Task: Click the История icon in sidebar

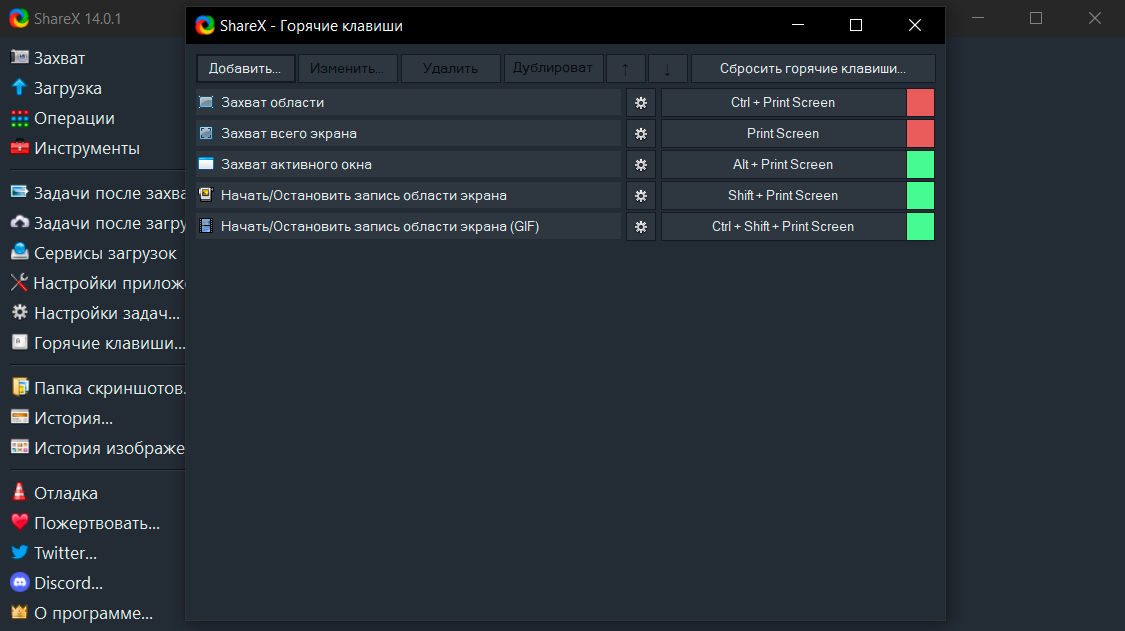Action: pyautogui.click(x=19, y=417)
